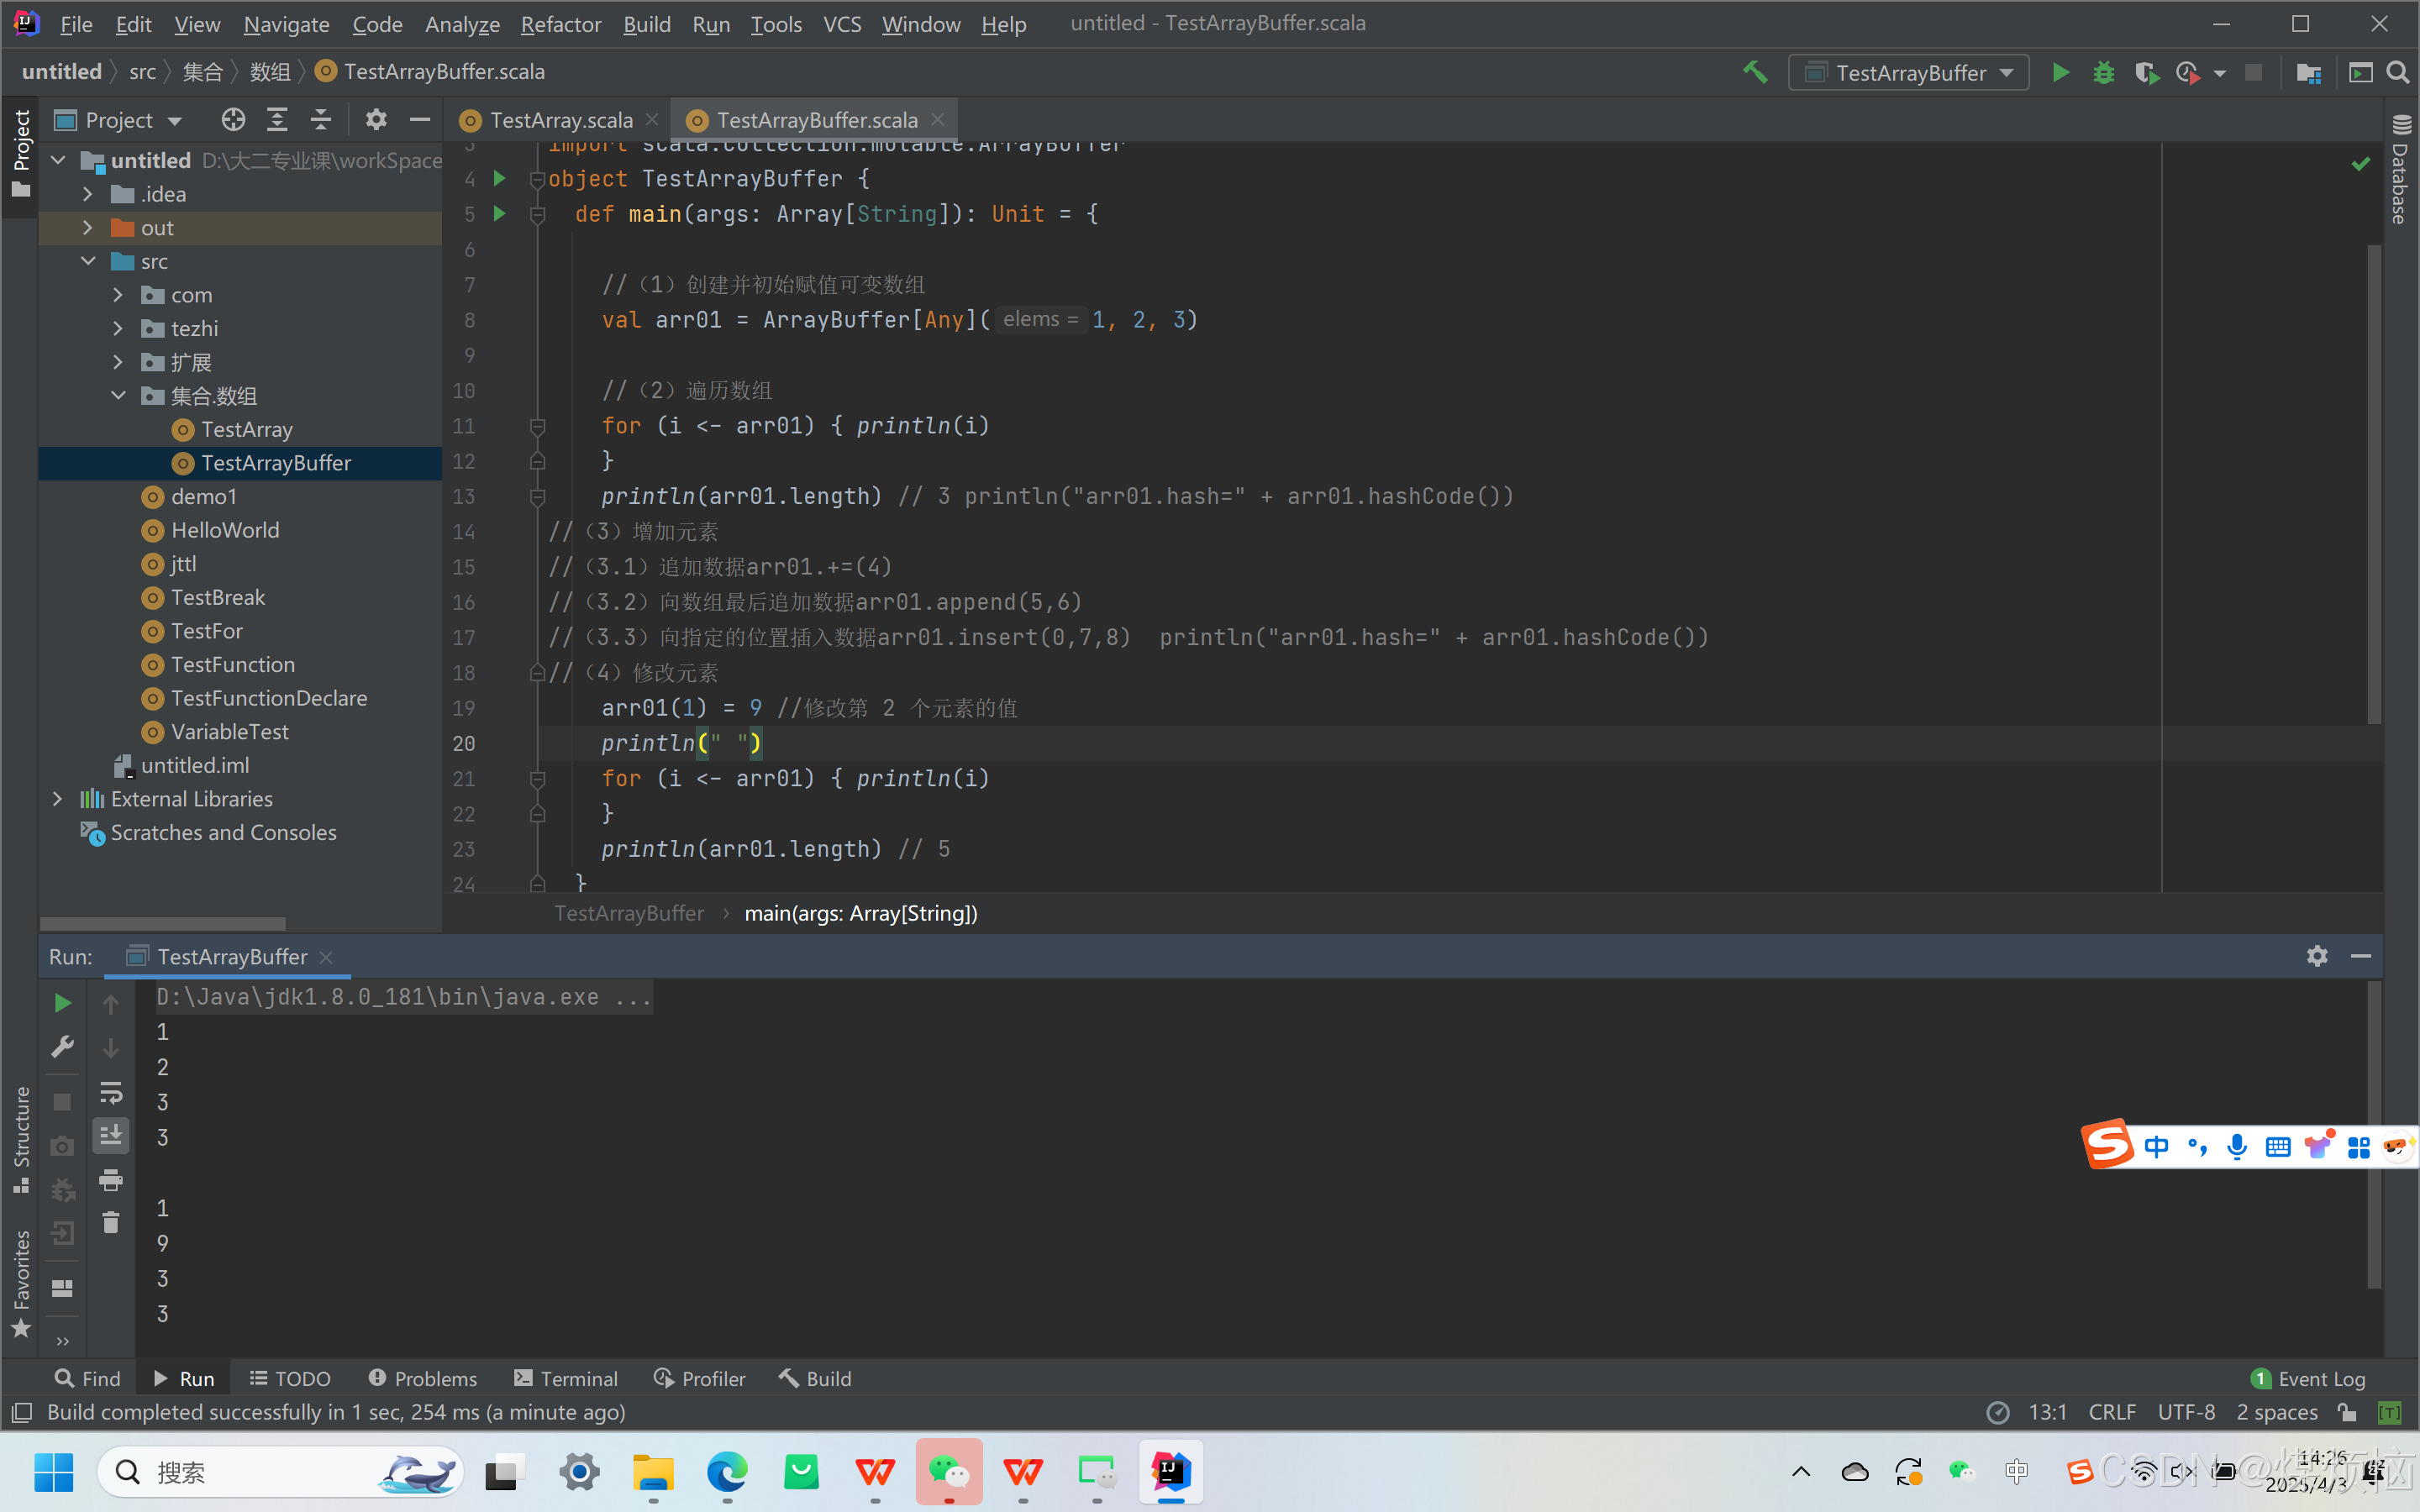Open the Terminal tool window
Screen dimensions: 2420x1512
tap(566, 1378)
